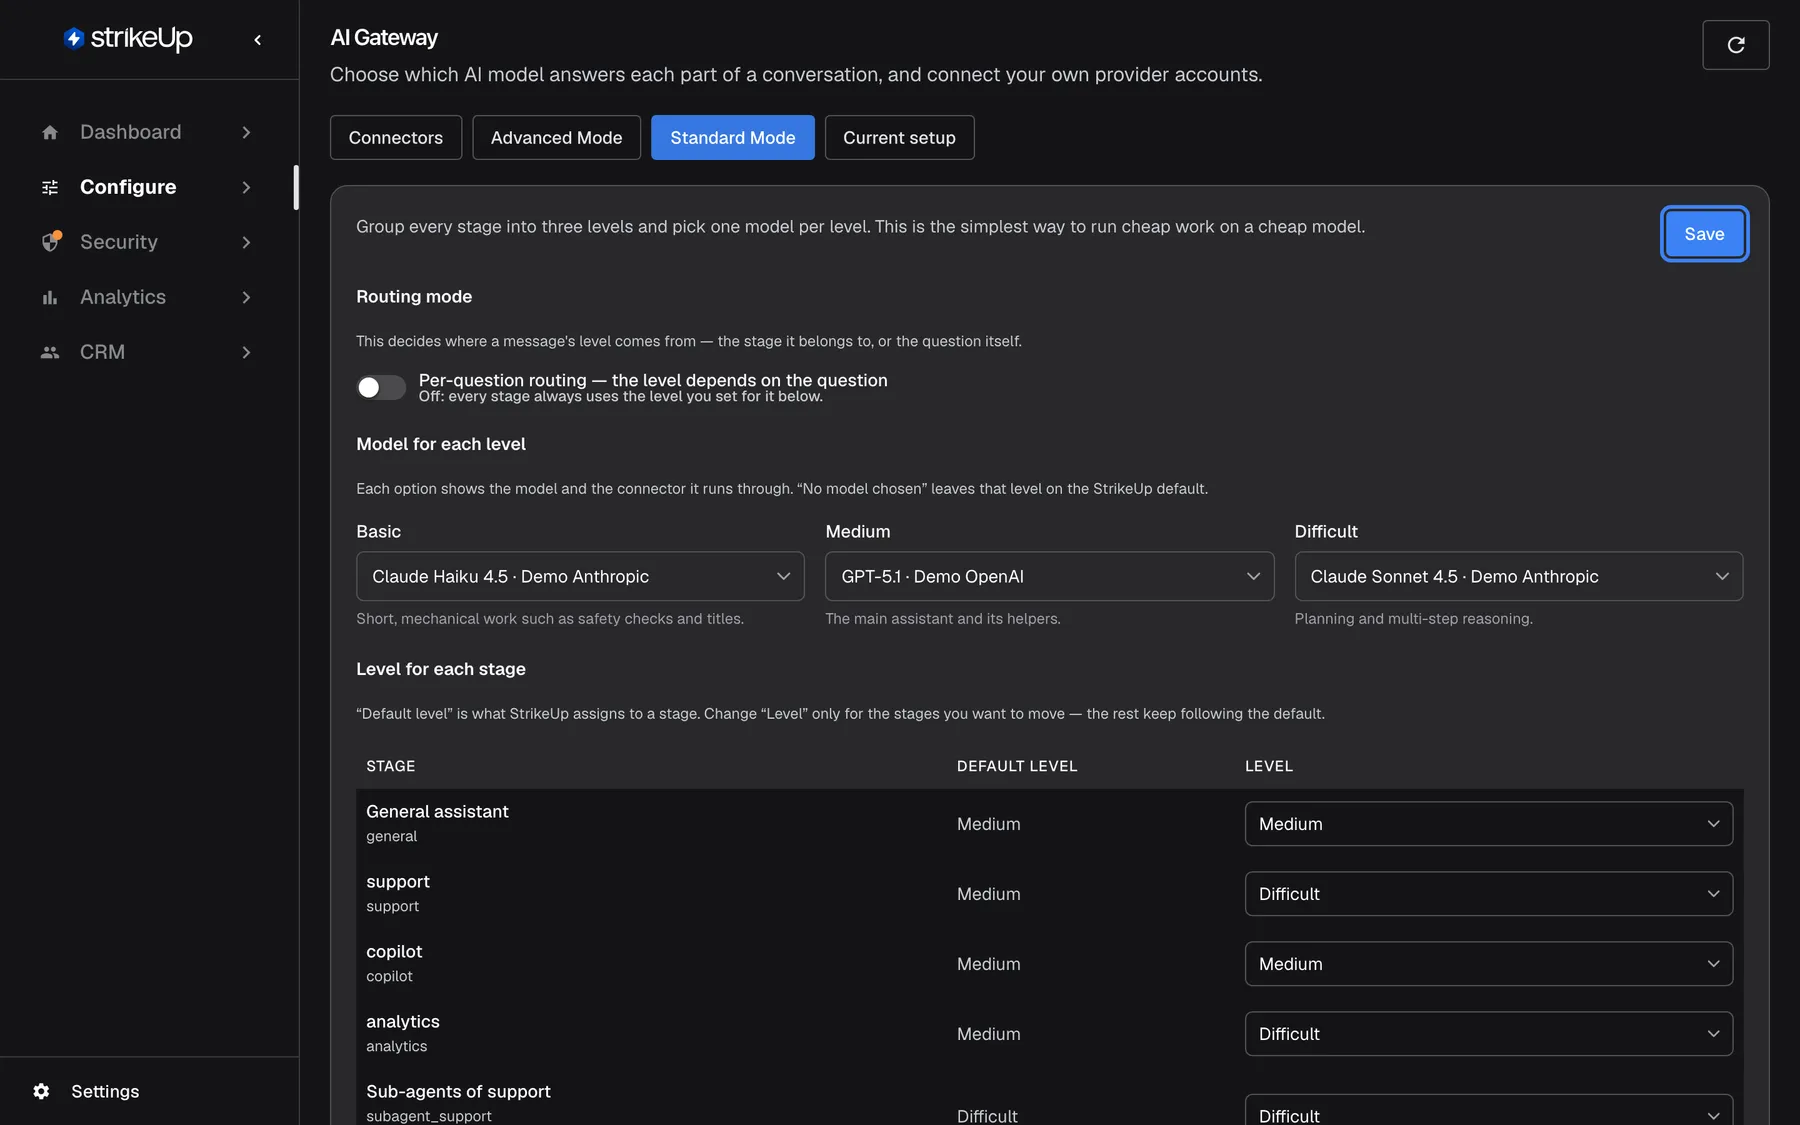
Task: Select the Standard Mode tab
Action: click(x=733, y=138)
